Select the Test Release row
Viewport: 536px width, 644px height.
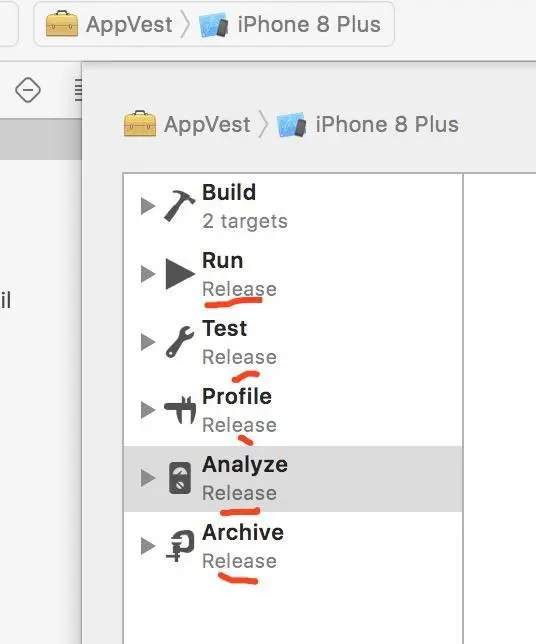293,342
